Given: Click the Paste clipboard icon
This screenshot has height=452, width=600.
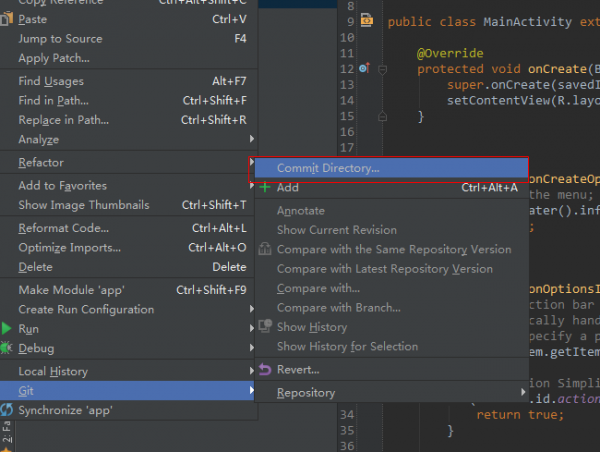Looking at the screenshot, I should pos(7,19).
